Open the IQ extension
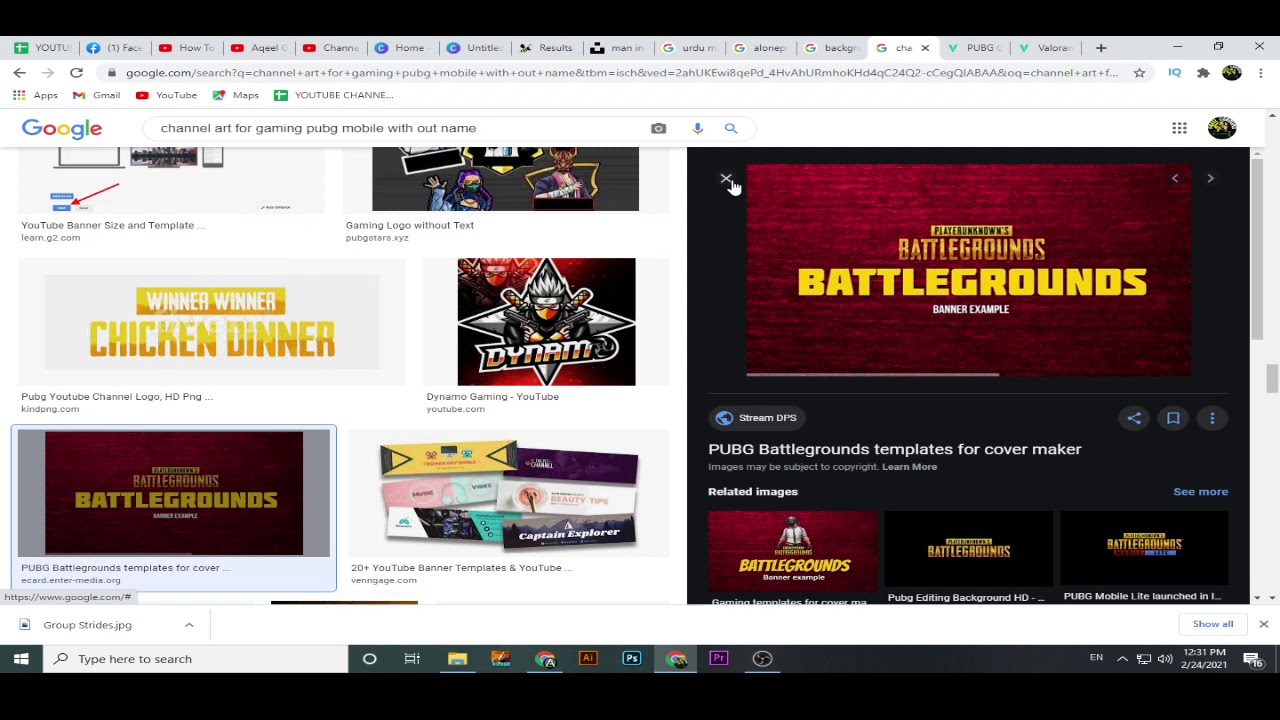This screenshot has width=1280, height=720. 1174,73
